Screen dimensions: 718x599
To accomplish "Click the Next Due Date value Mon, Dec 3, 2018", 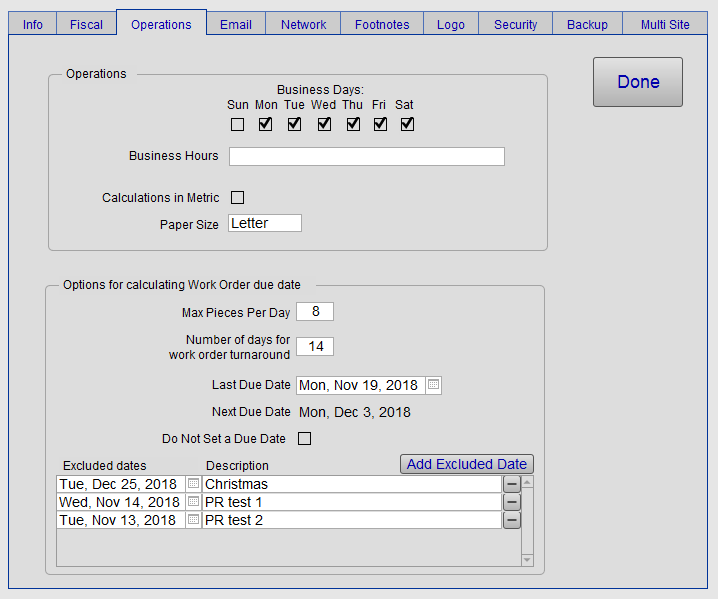I will [355, 412].
